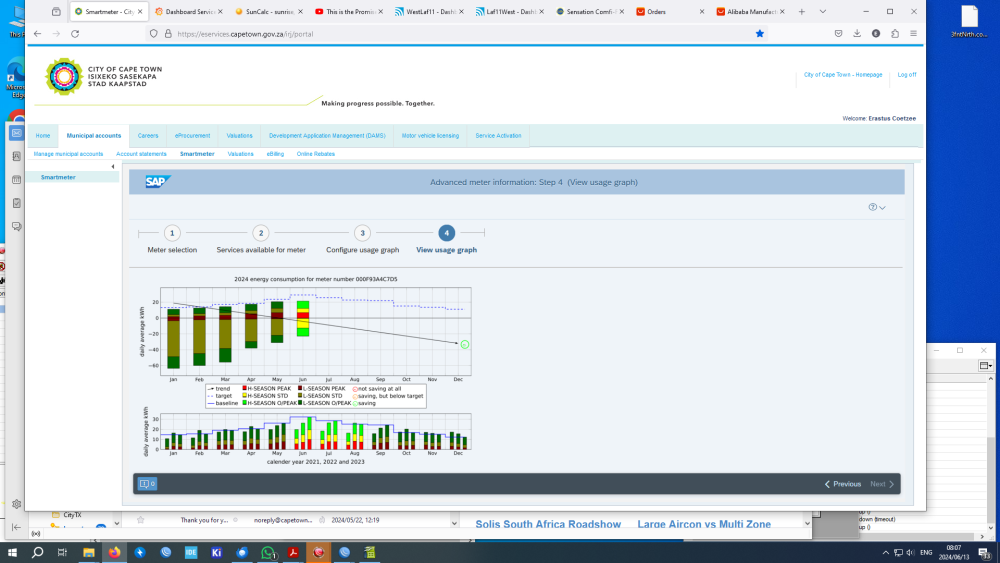The image size is (1000, 563).
Task: Open the Municipal accounts tab
Action: [94, 136]
